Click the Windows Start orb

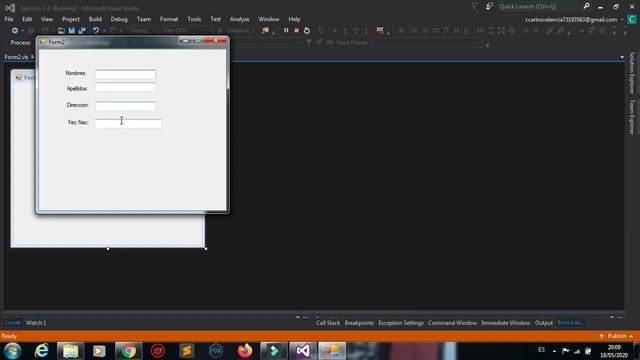tap(13, 351)
